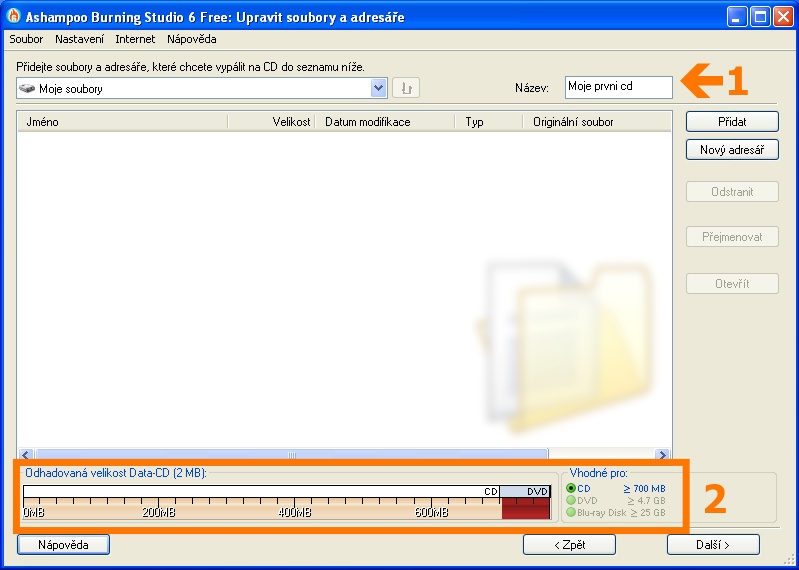Select the DVD radio button
Screen dimensions: 799x570
572,500
